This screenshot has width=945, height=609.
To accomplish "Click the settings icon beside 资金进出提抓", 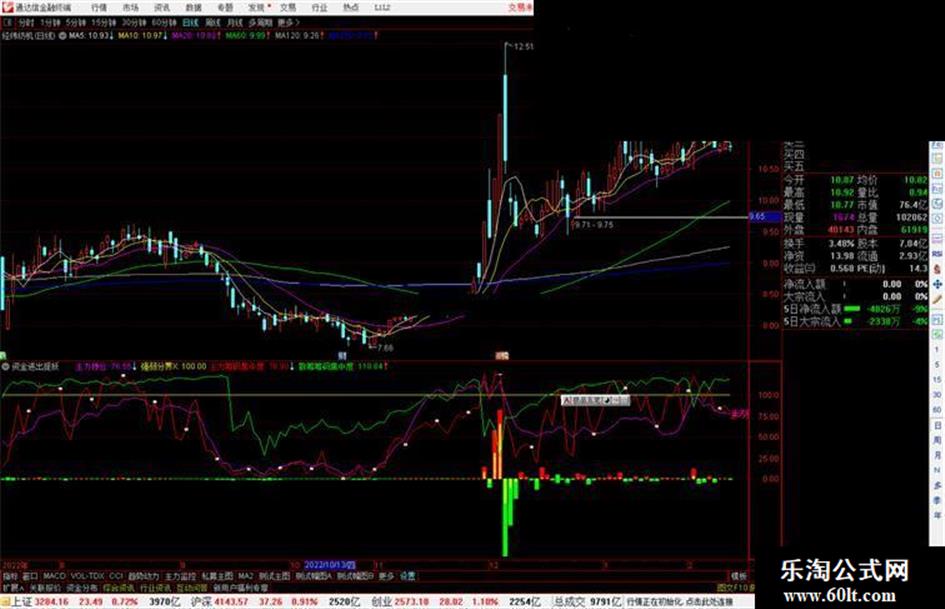I will coord(5,366).
